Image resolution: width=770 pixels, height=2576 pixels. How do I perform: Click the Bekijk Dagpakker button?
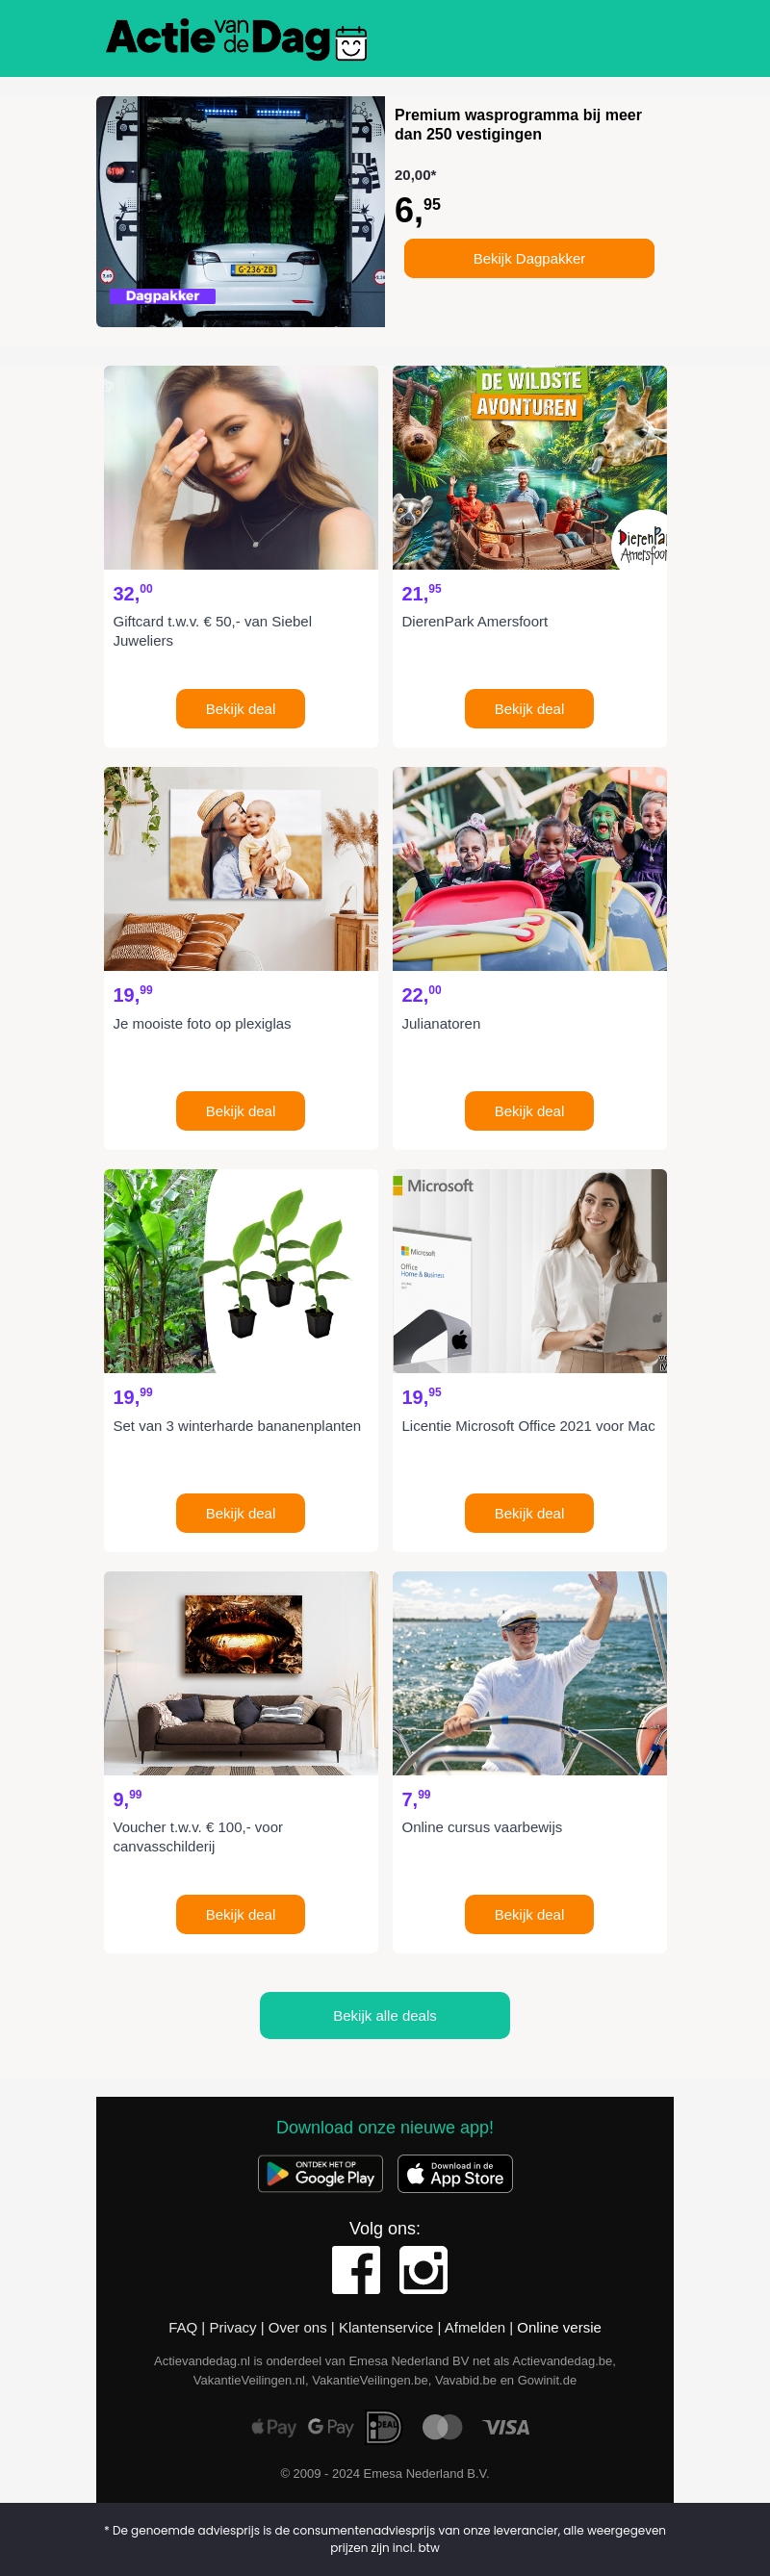(x=529, y=258)
